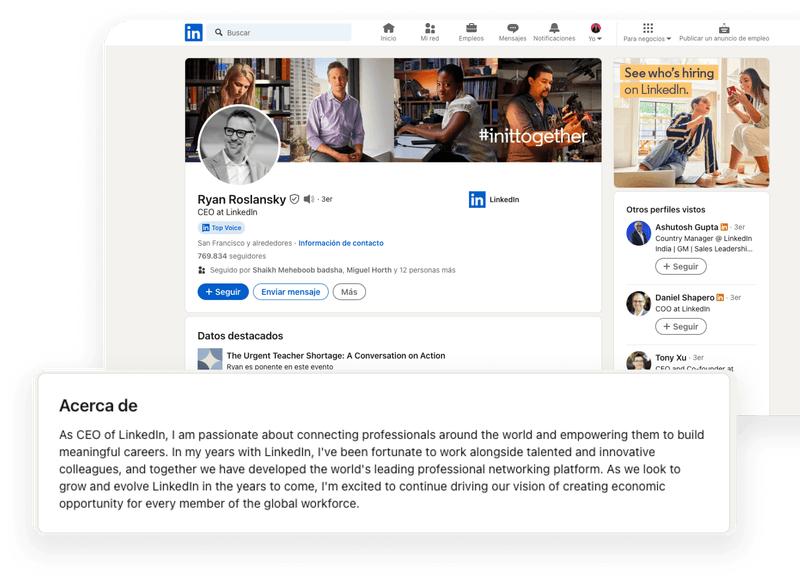Open the Top Voice badge
Image resolution: width=800 pixels, height=580 pixels.
point(221,228)
